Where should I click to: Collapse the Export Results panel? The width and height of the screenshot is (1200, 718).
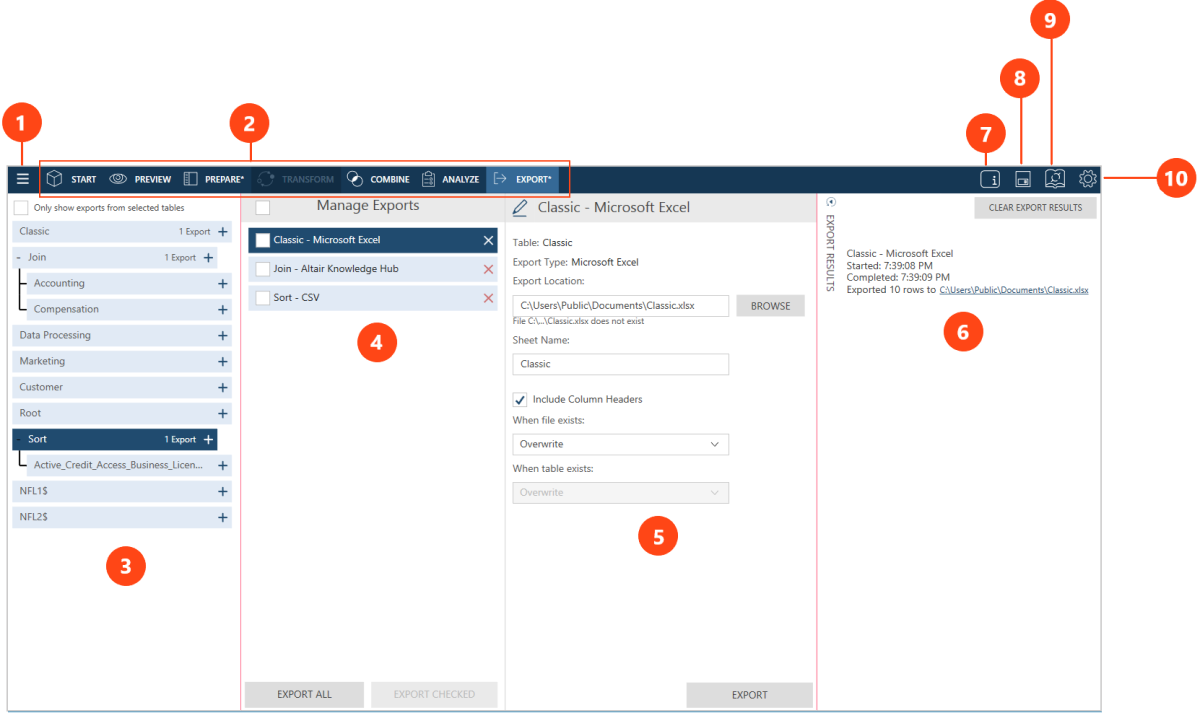click(830, 202)
